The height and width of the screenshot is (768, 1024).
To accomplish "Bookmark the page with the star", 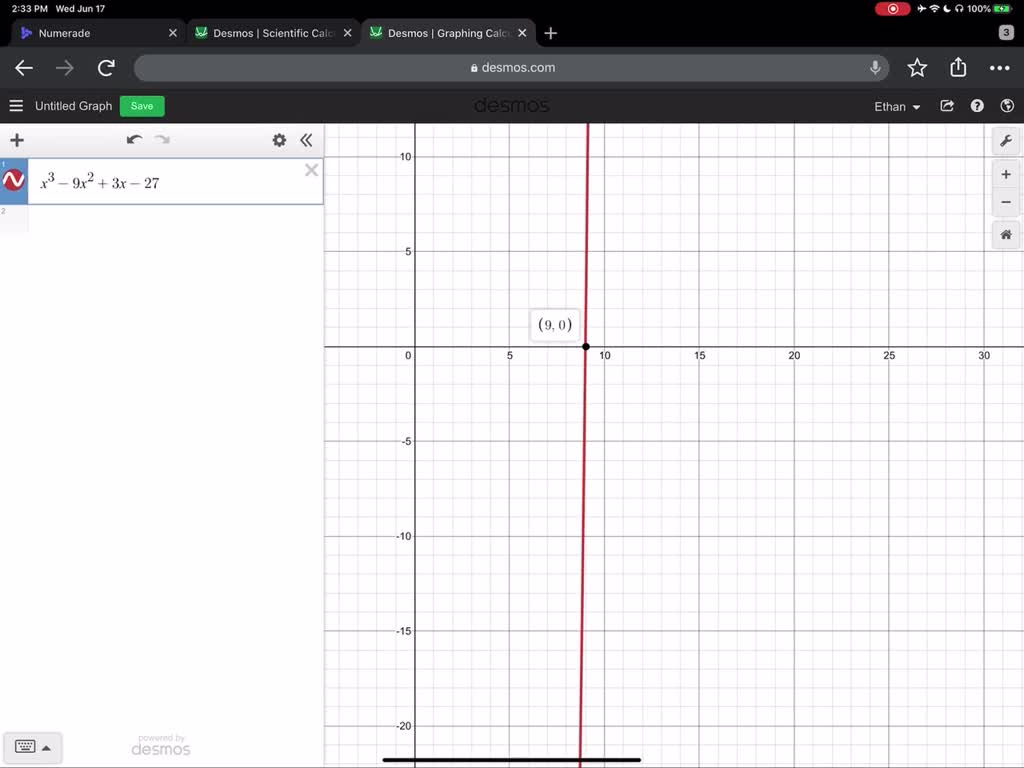I will pos(916,67).
